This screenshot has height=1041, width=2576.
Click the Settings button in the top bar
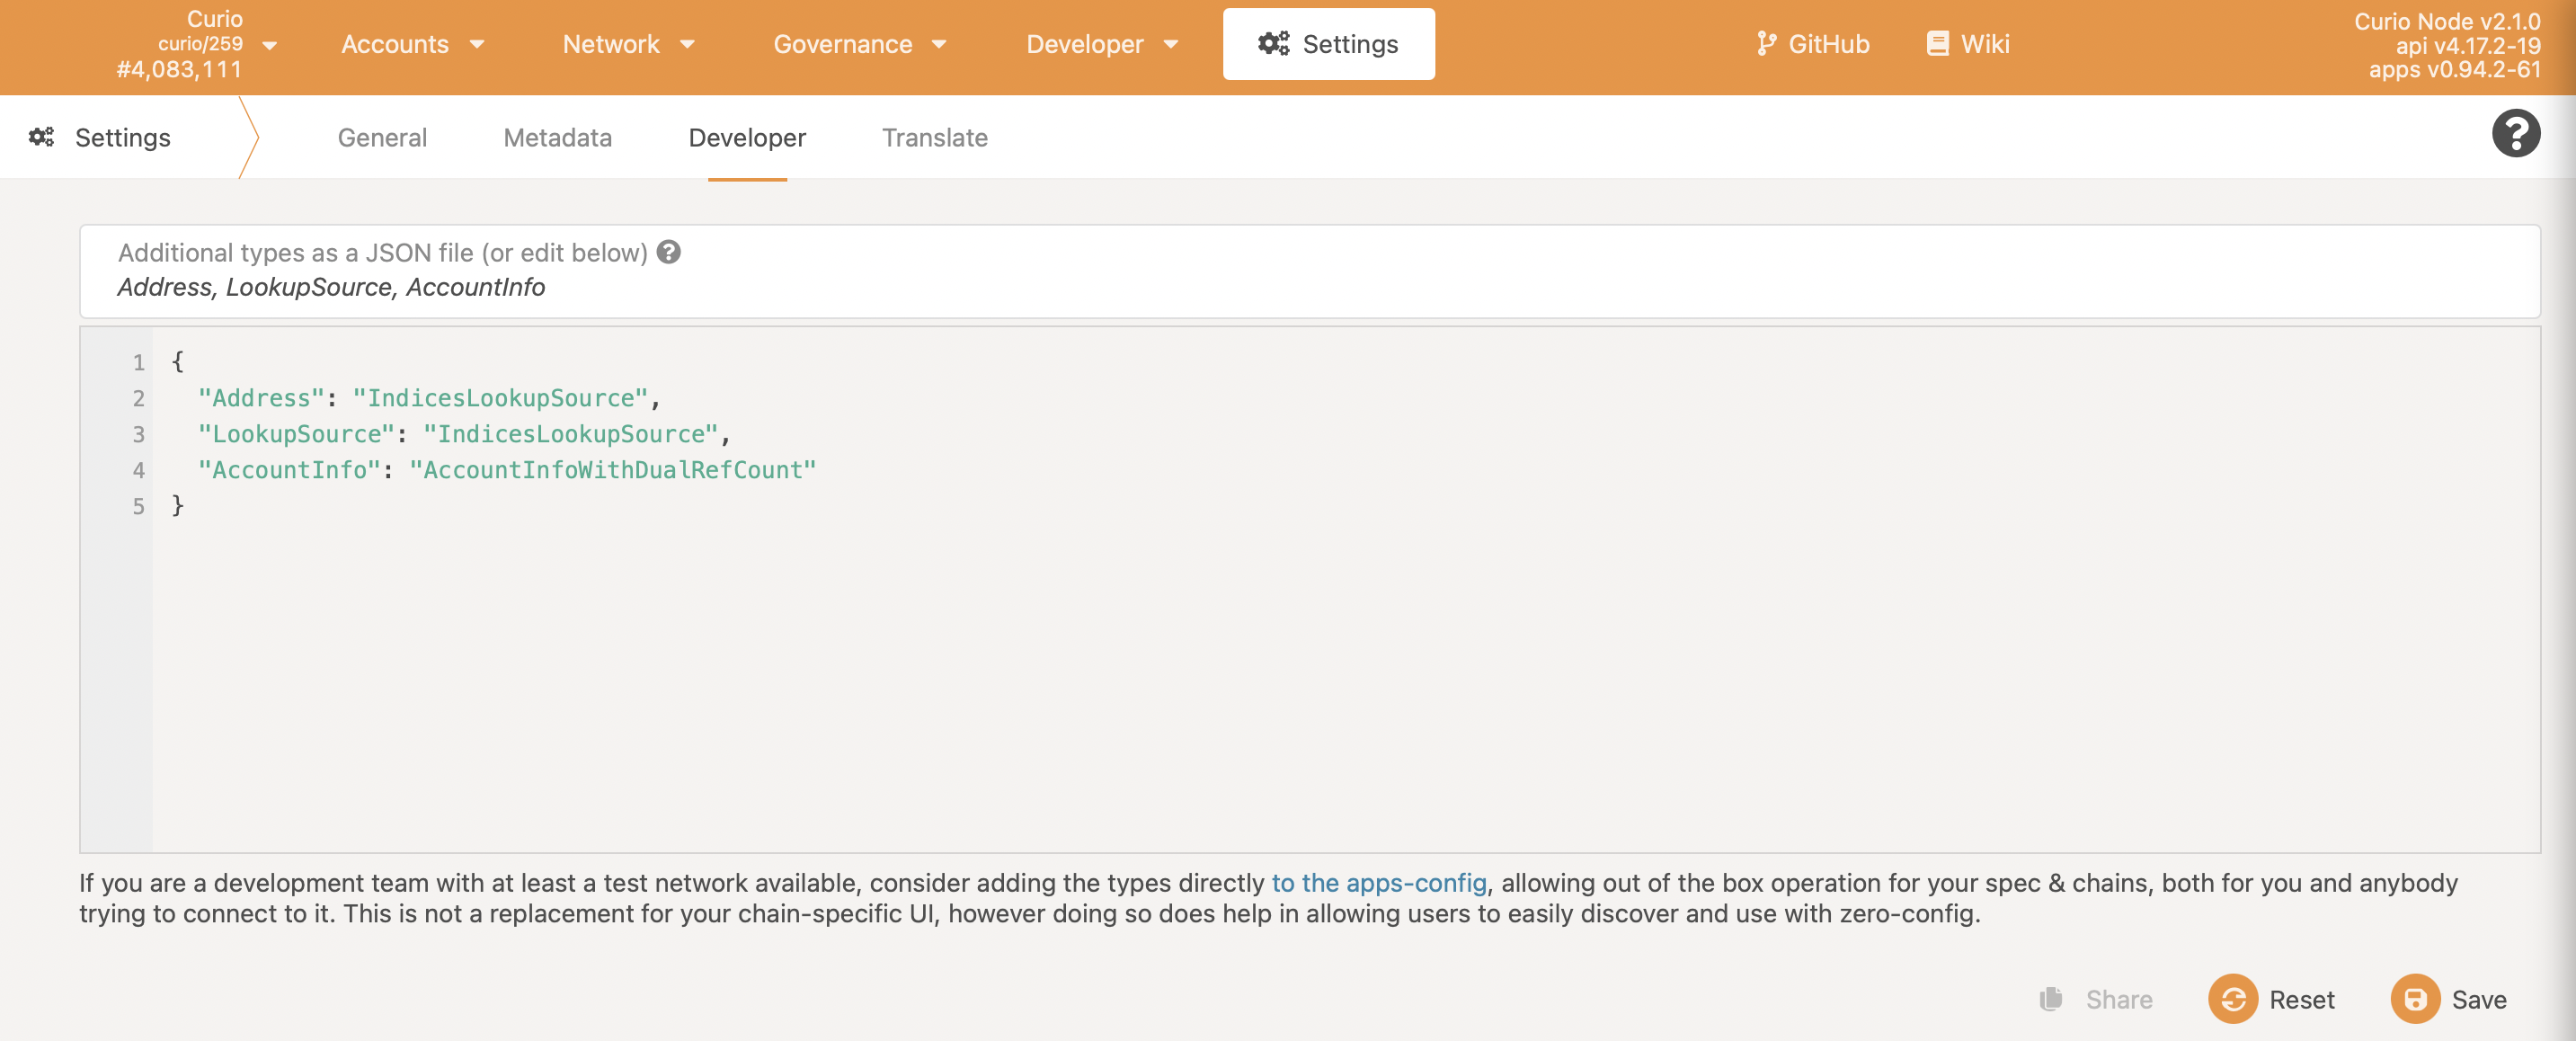tap(1328, 44)
